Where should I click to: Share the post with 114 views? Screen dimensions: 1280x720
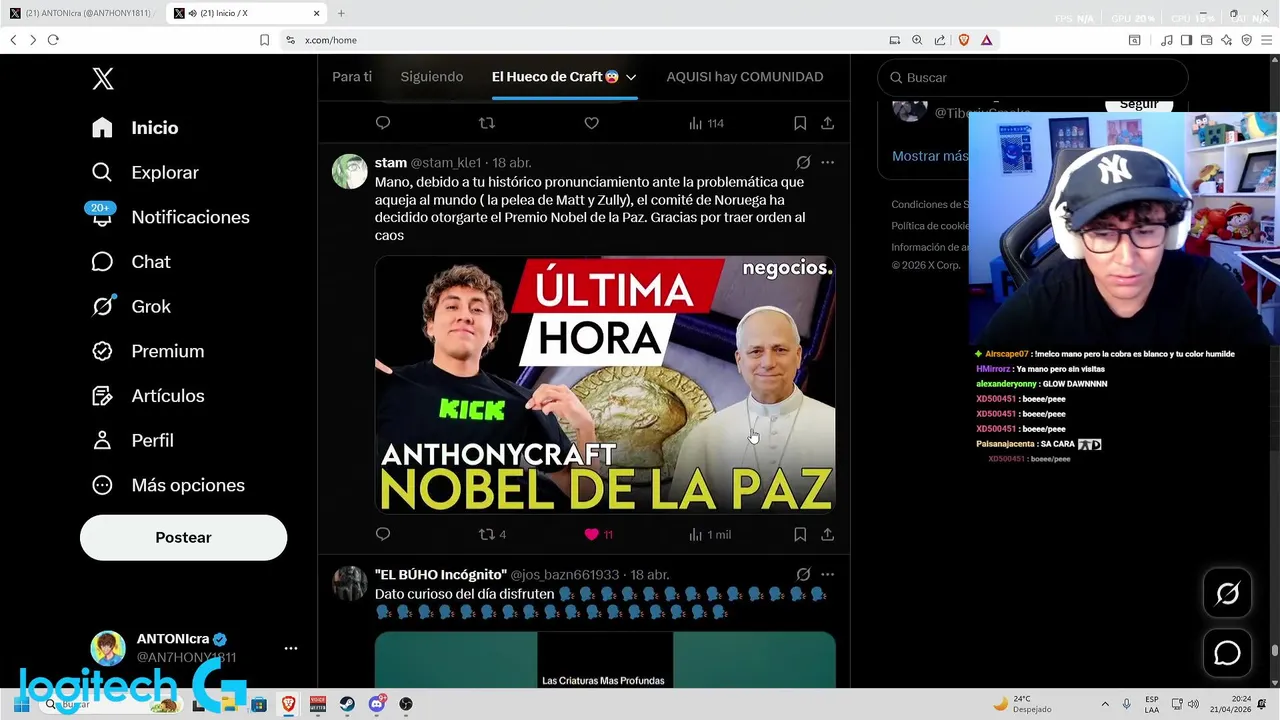click(828, 123)
